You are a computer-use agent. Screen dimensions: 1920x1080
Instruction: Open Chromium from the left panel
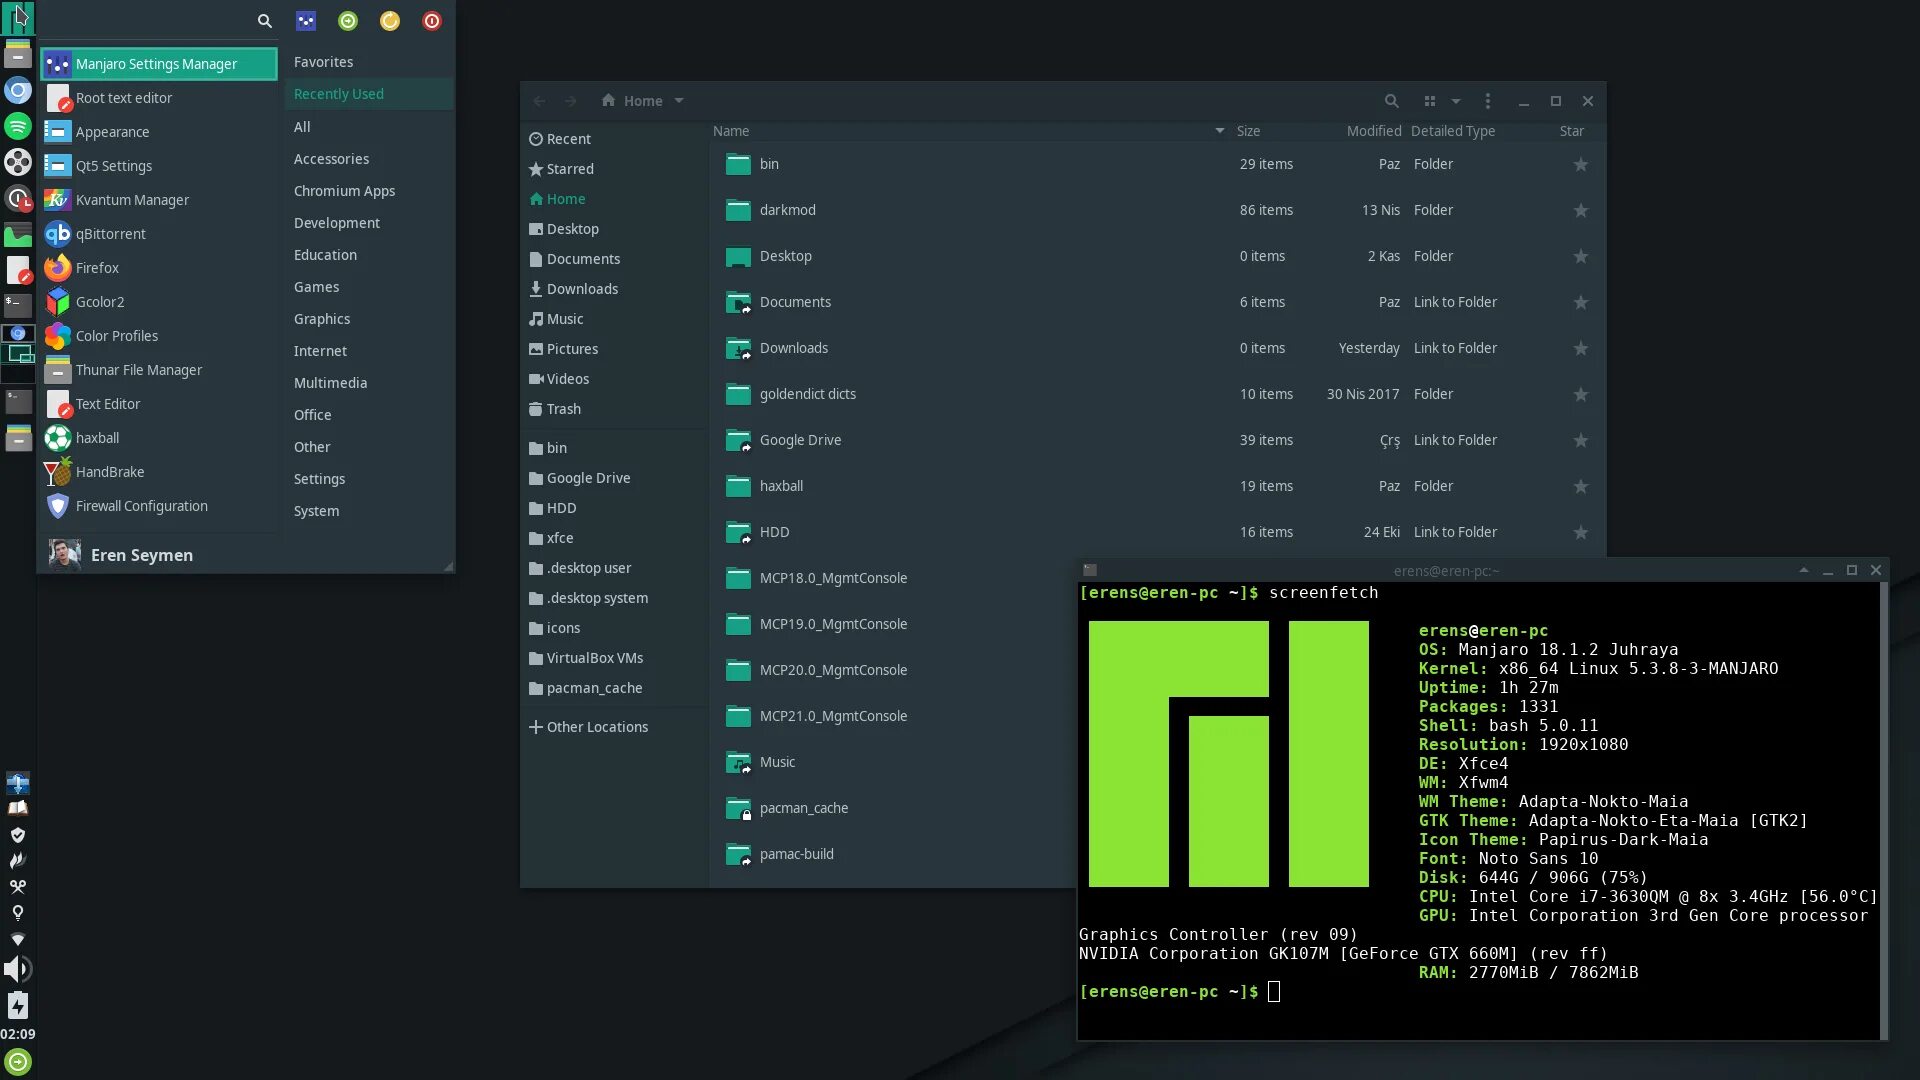click(x=18, y=91)
